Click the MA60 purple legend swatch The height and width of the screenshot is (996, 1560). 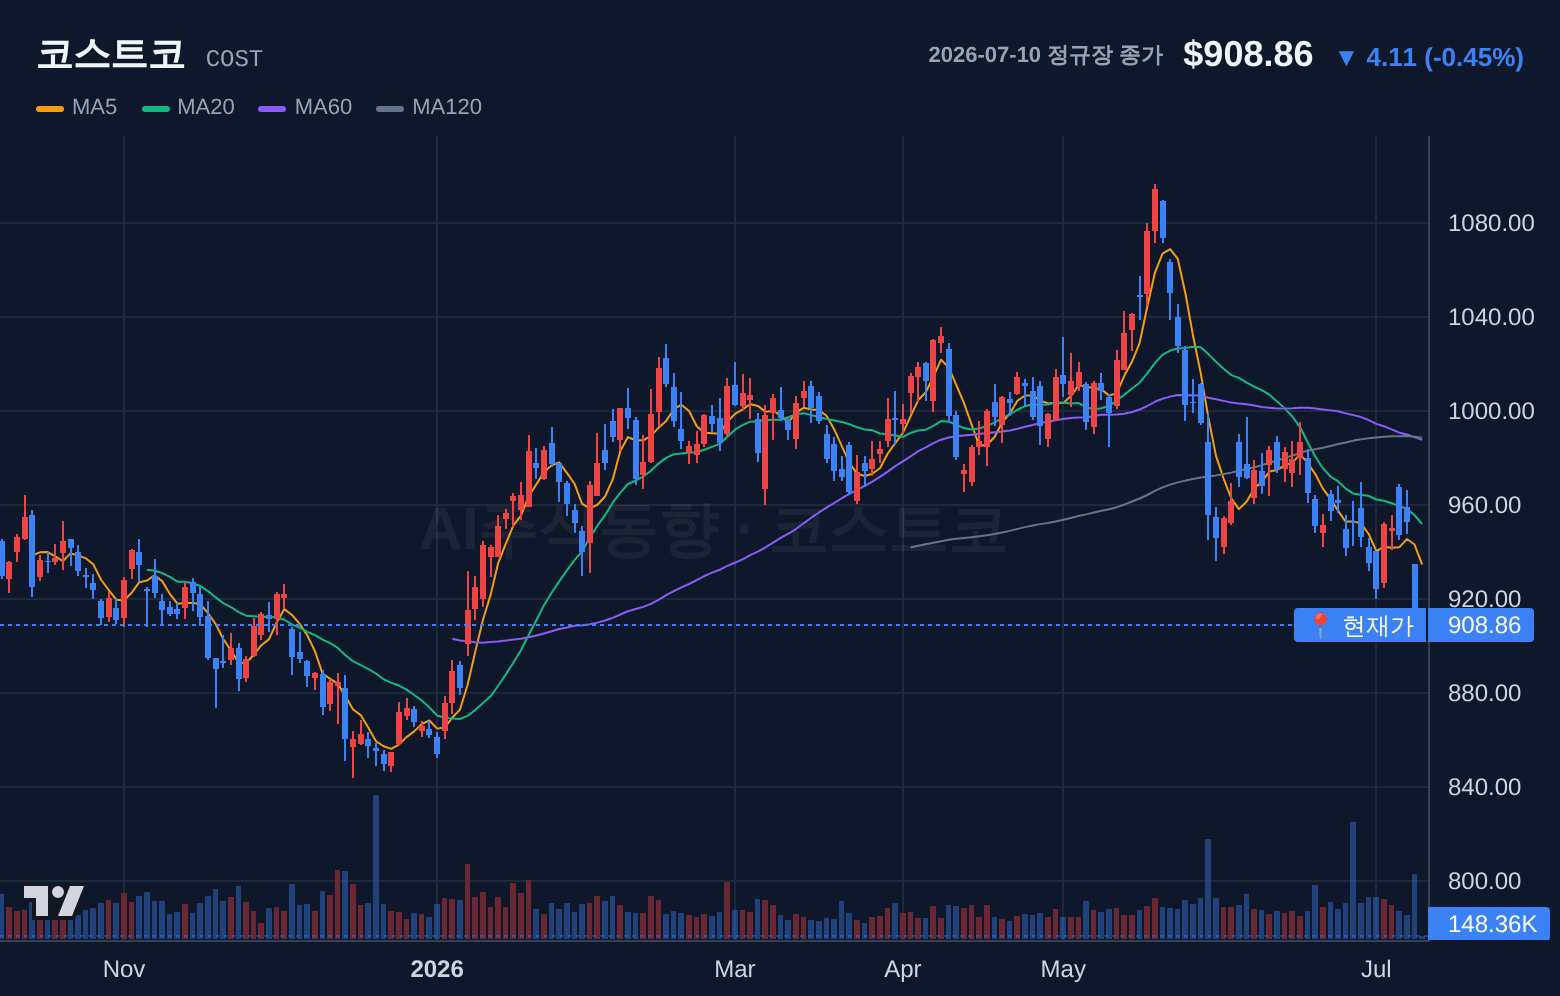[272, 108]
